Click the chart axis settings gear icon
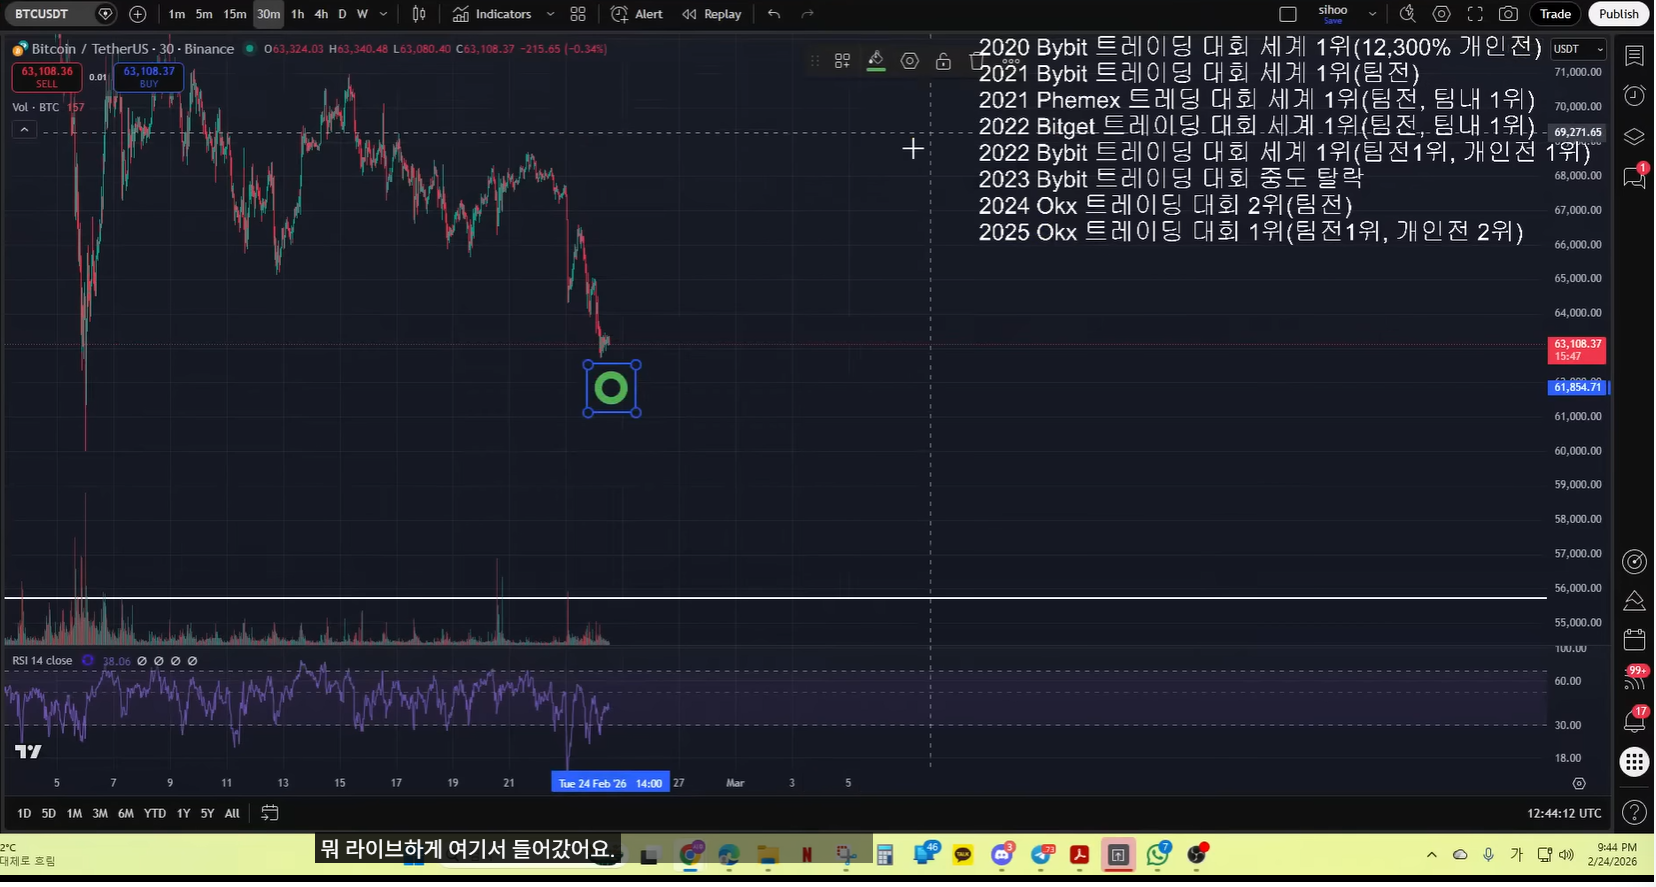 [x=1579, y=783]
